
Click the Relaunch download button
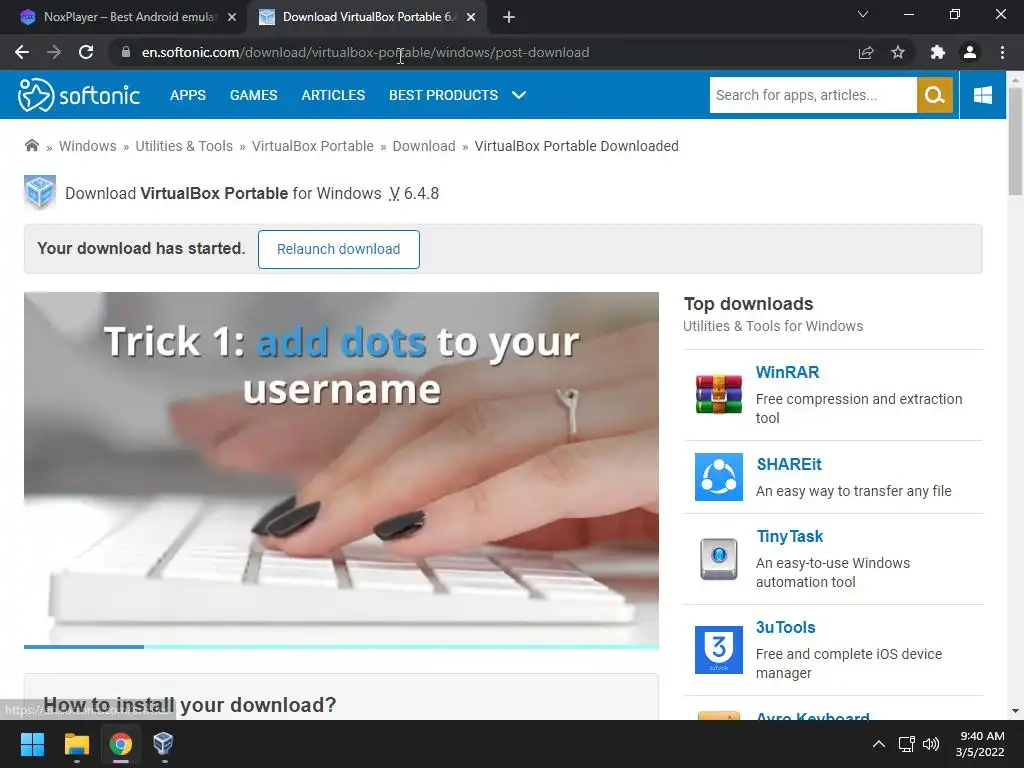(x=338, y=249)
